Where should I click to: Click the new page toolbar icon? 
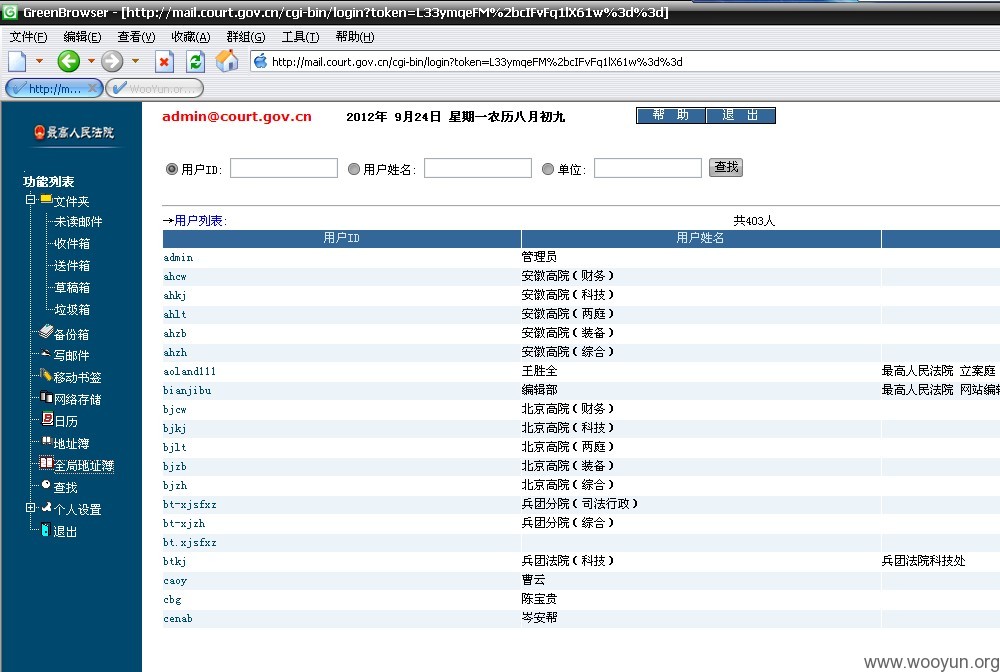pyautogui.click(x=17, y=62)
